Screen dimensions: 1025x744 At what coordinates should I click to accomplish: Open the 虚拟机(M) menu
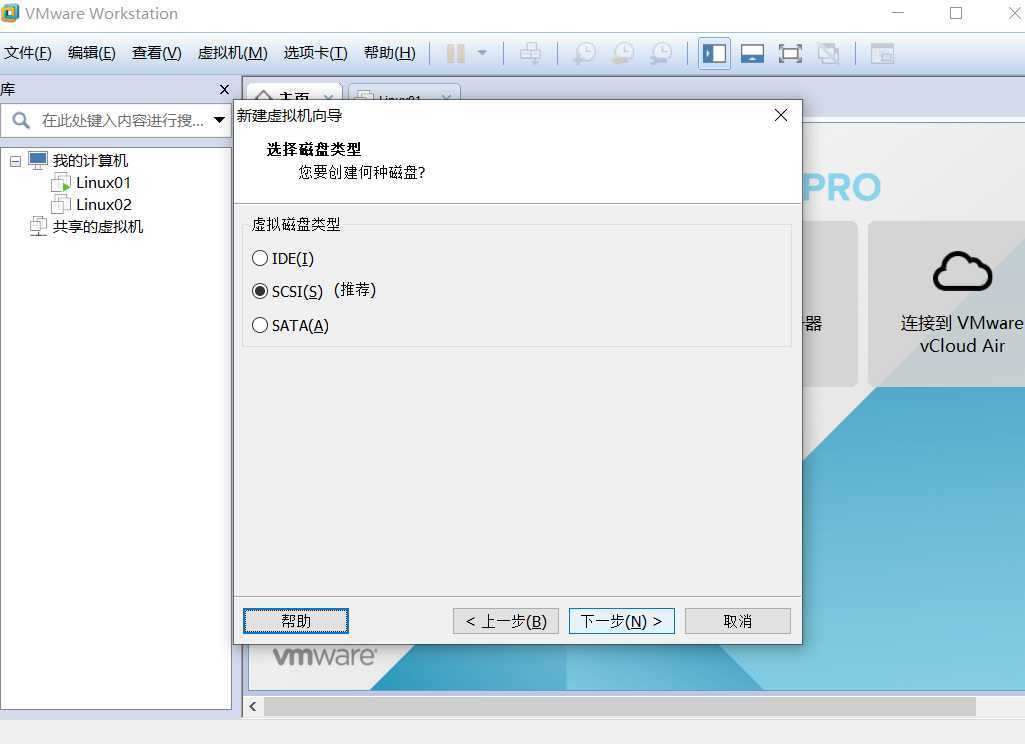233,53
